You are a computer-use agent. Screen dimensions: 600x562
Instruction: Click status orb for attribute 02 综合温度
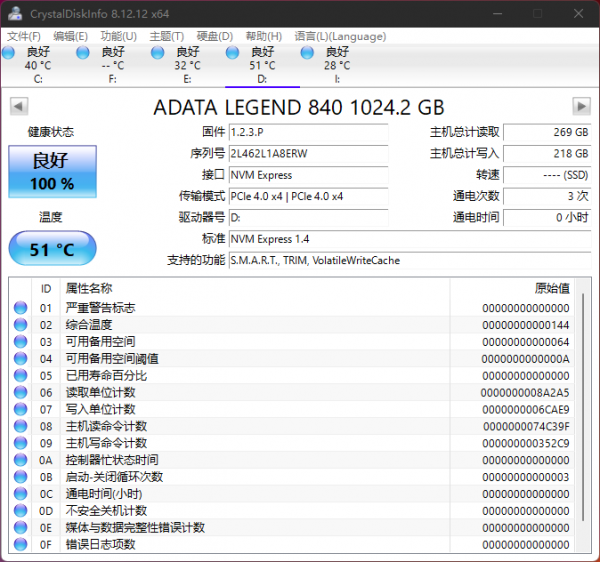pos(21,325)
